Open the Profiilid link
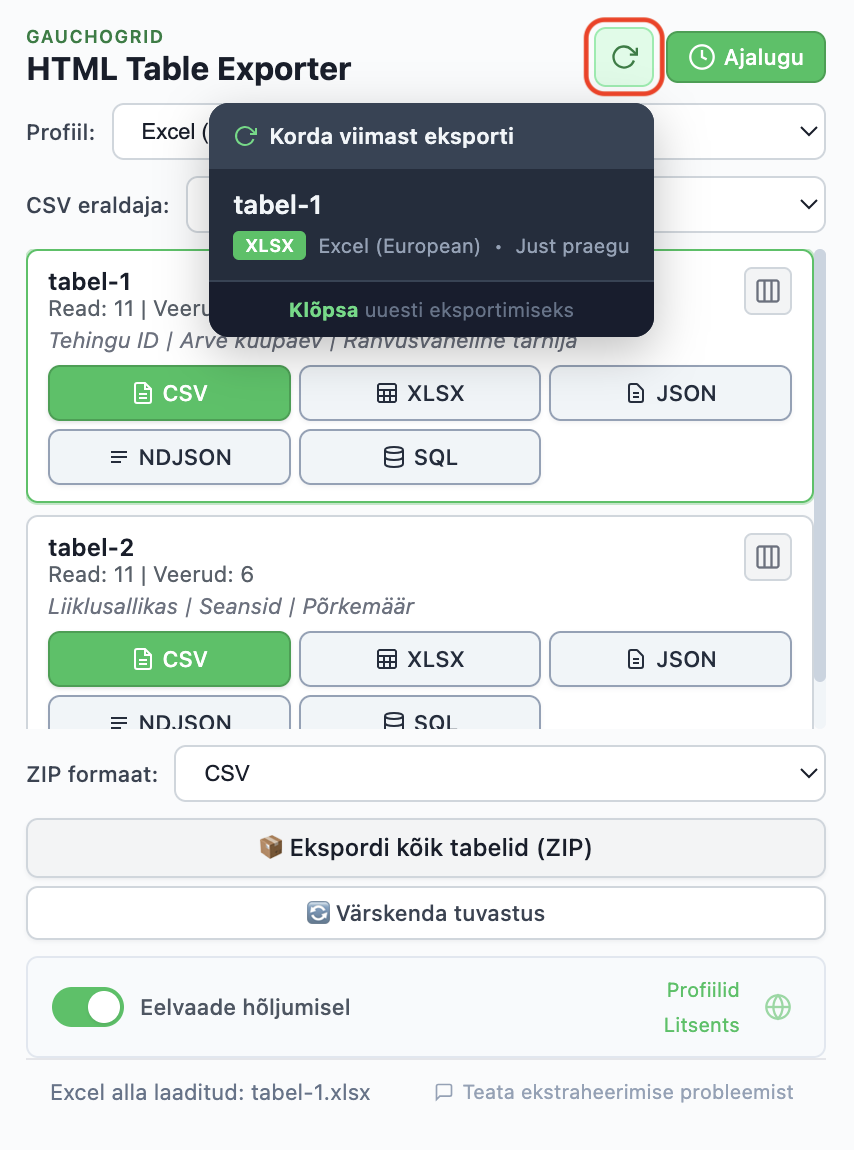The image size is (854, 1150). click(x=702, y=990)
